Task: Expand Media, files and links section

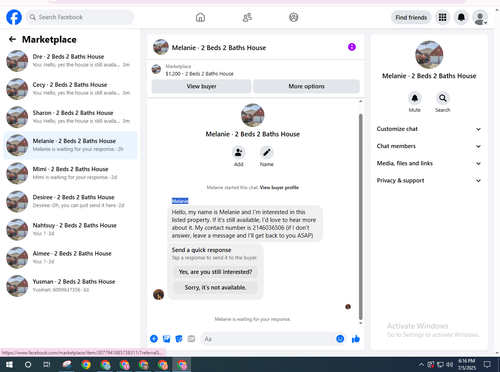Action: tap(429, 163)
